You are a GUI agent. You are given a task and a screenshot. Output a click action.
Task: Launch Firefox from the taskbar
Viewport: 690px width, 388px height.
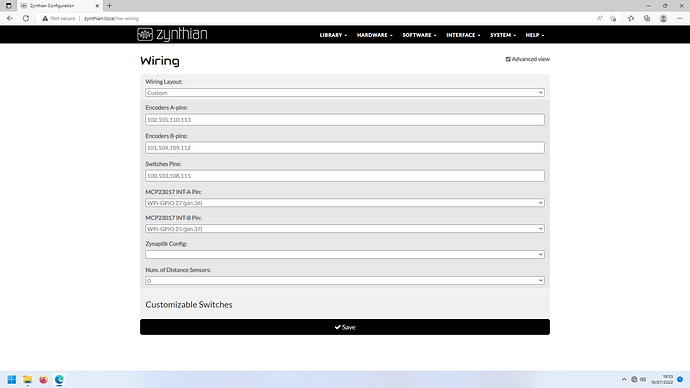(x=43, y=379)
